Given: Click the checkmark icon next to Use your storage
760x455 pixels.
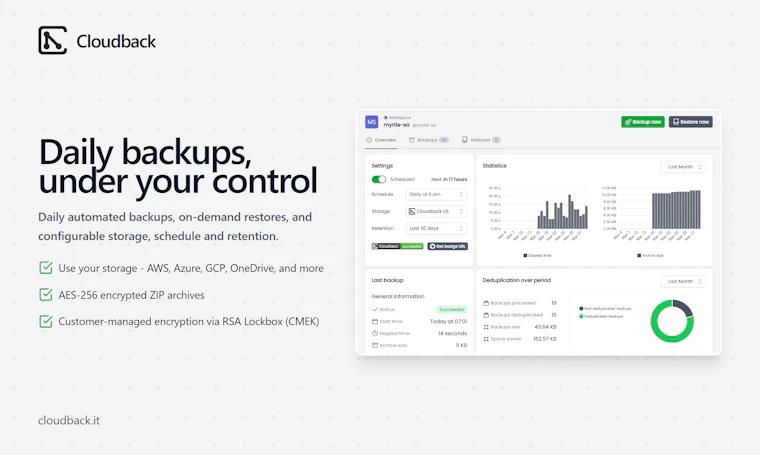Looking at the screenshot, I should click(x=46, y=267).
